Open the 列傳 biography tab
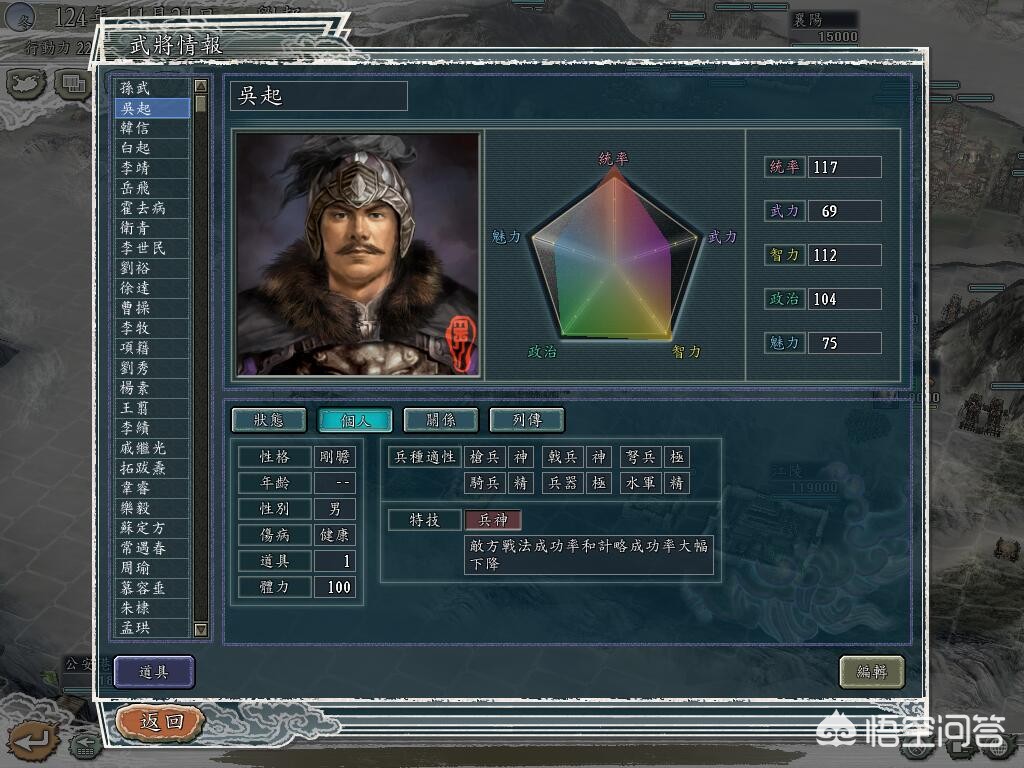 coord(526,420)
